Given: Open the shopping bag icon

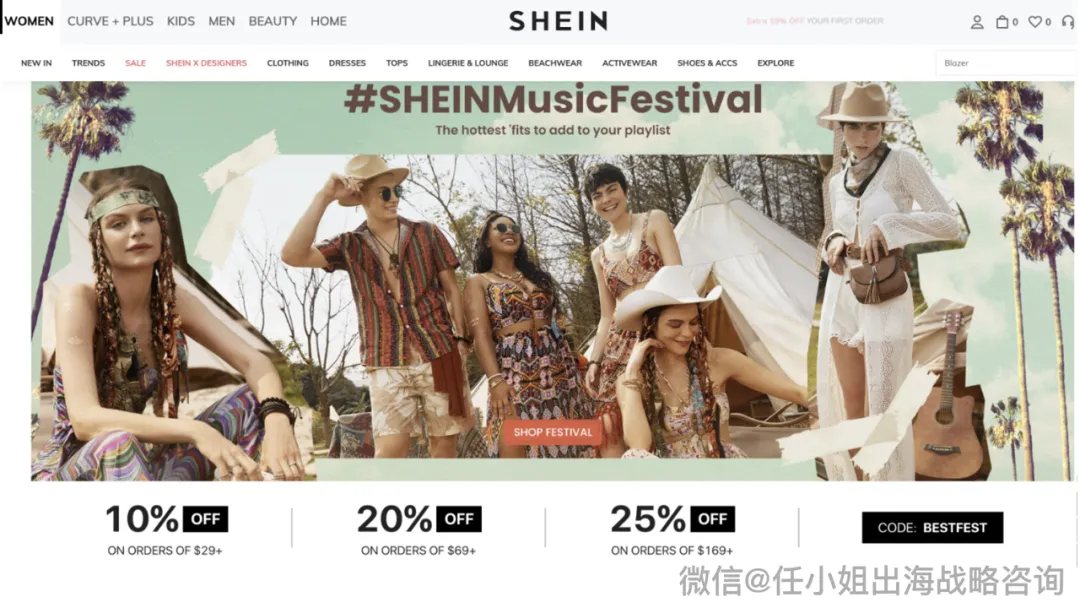Looking at the screenshot, I should [1002, 22].
